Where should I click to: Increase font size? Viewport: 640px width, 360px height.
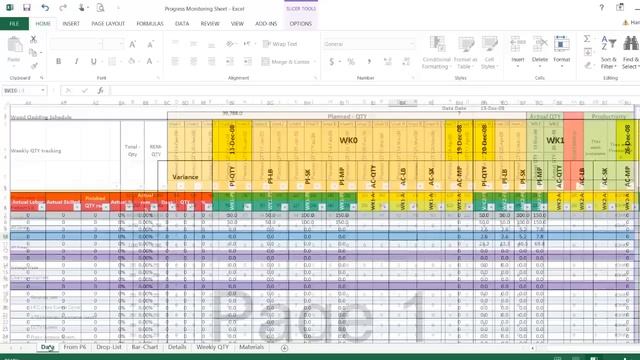point(132,44)
